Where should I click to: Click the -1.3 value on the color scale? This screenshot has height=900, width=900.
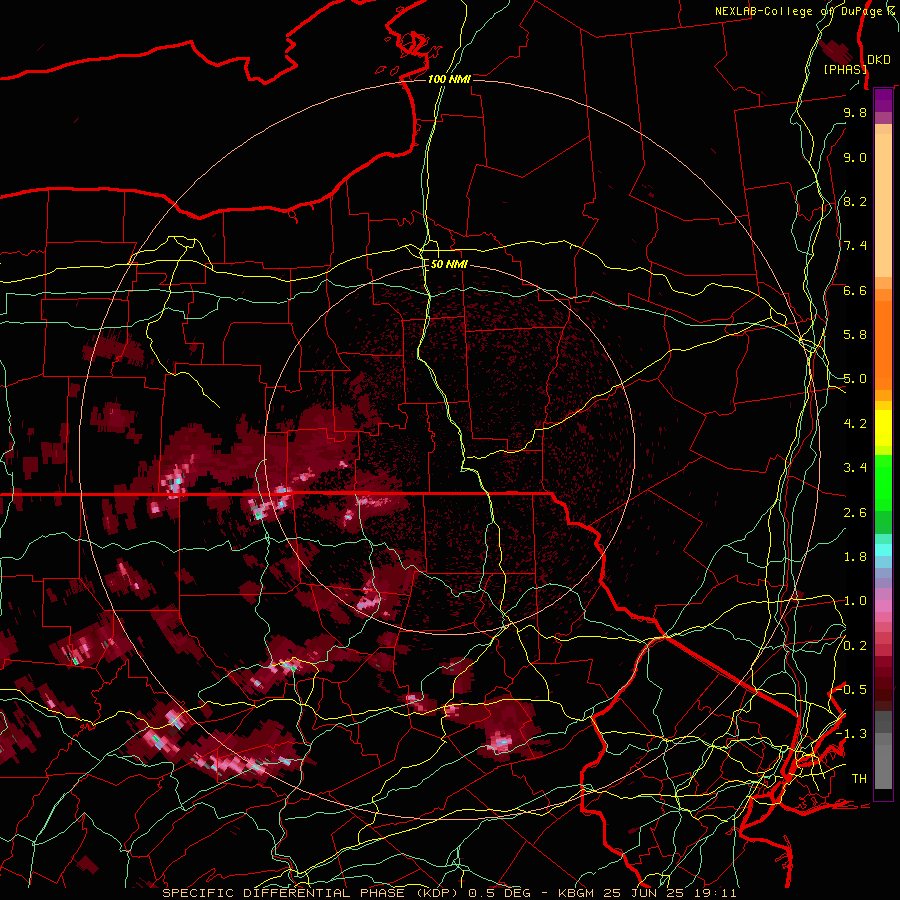852,734
